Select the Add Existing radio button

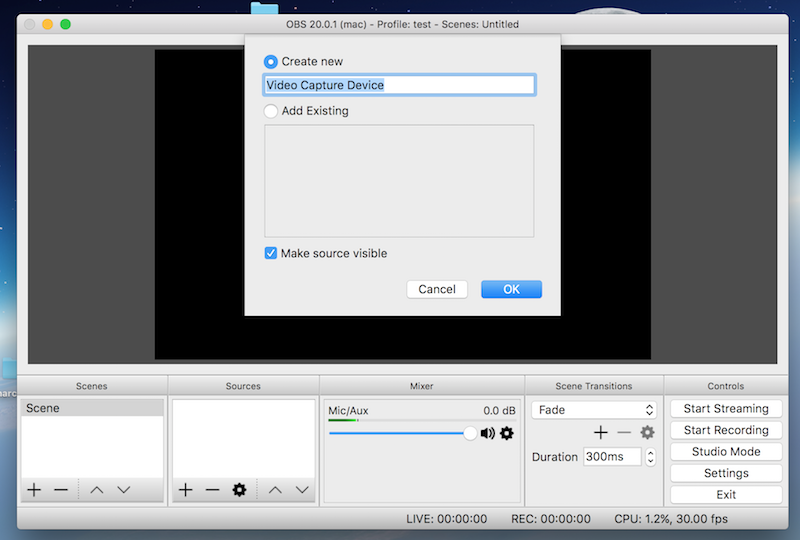coord(271,111)
